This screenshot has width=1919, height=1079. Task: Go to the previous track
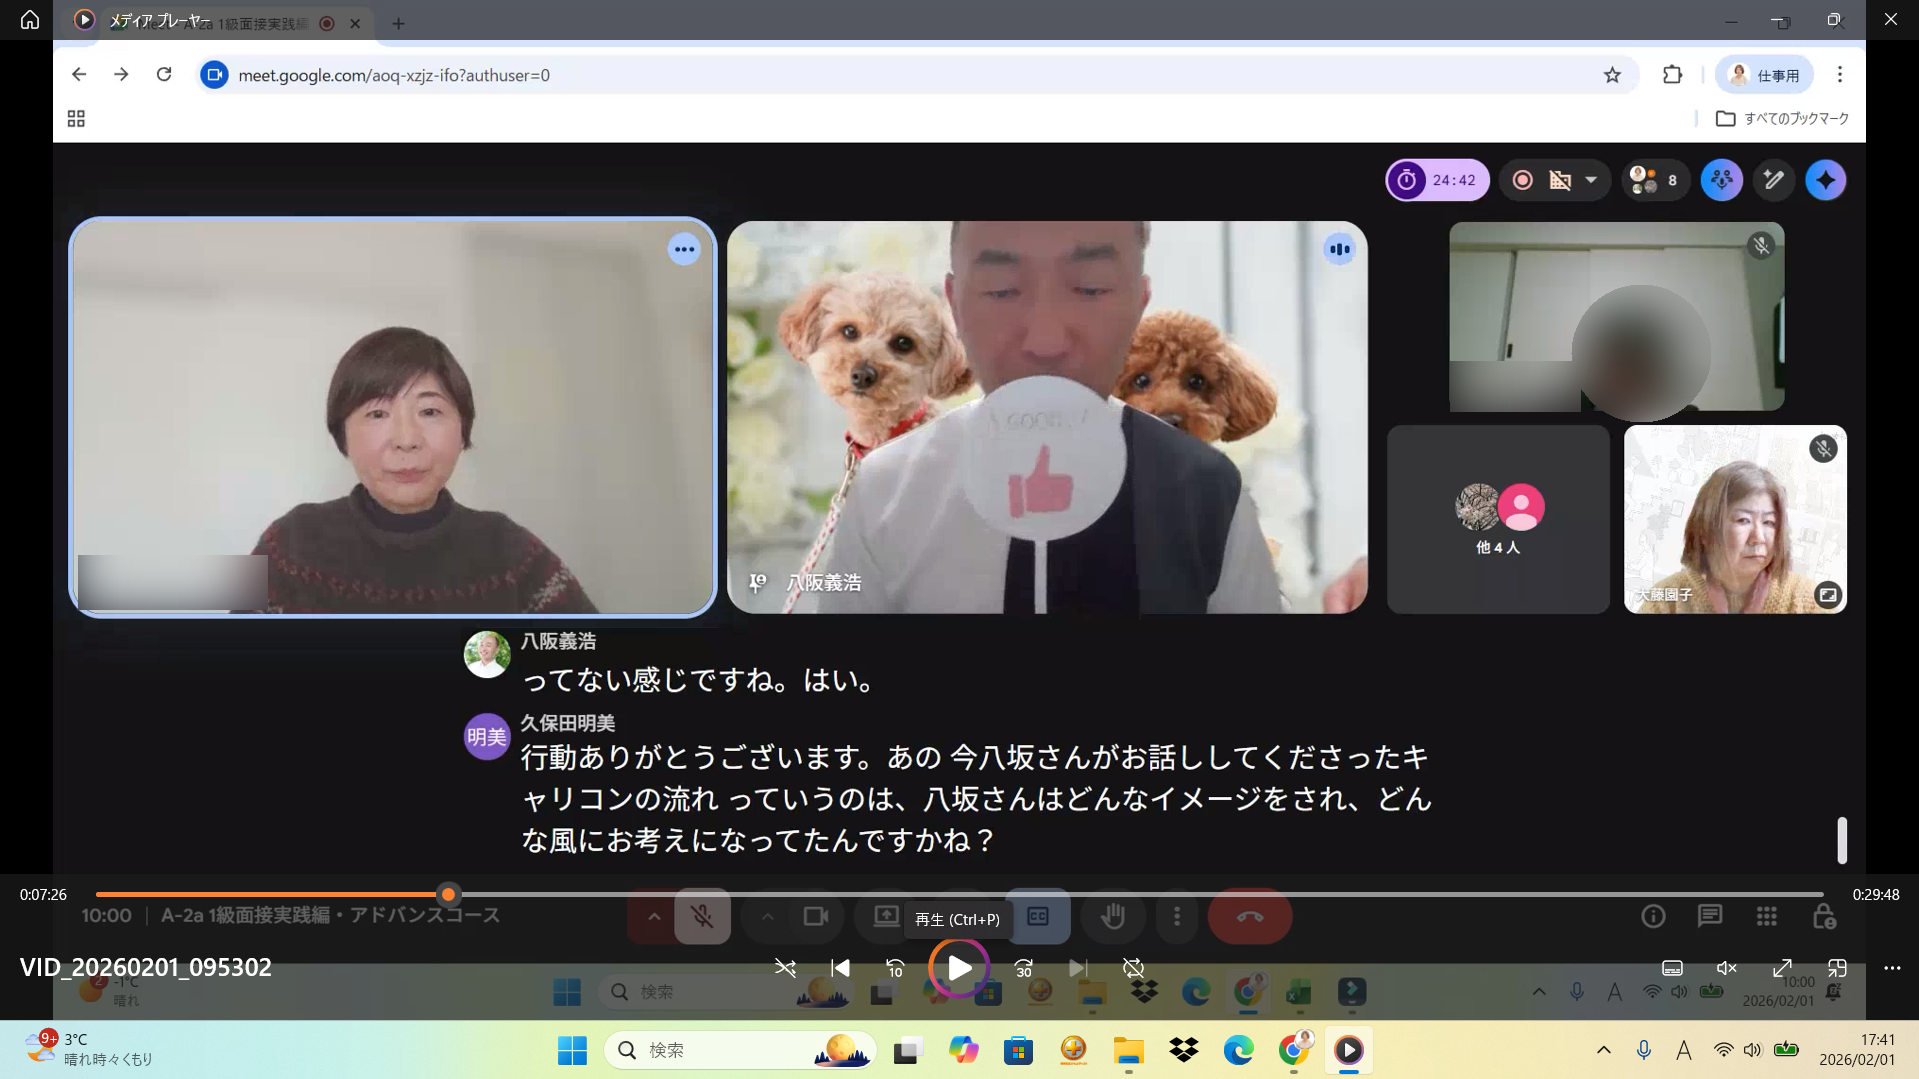tap(840, 968)
